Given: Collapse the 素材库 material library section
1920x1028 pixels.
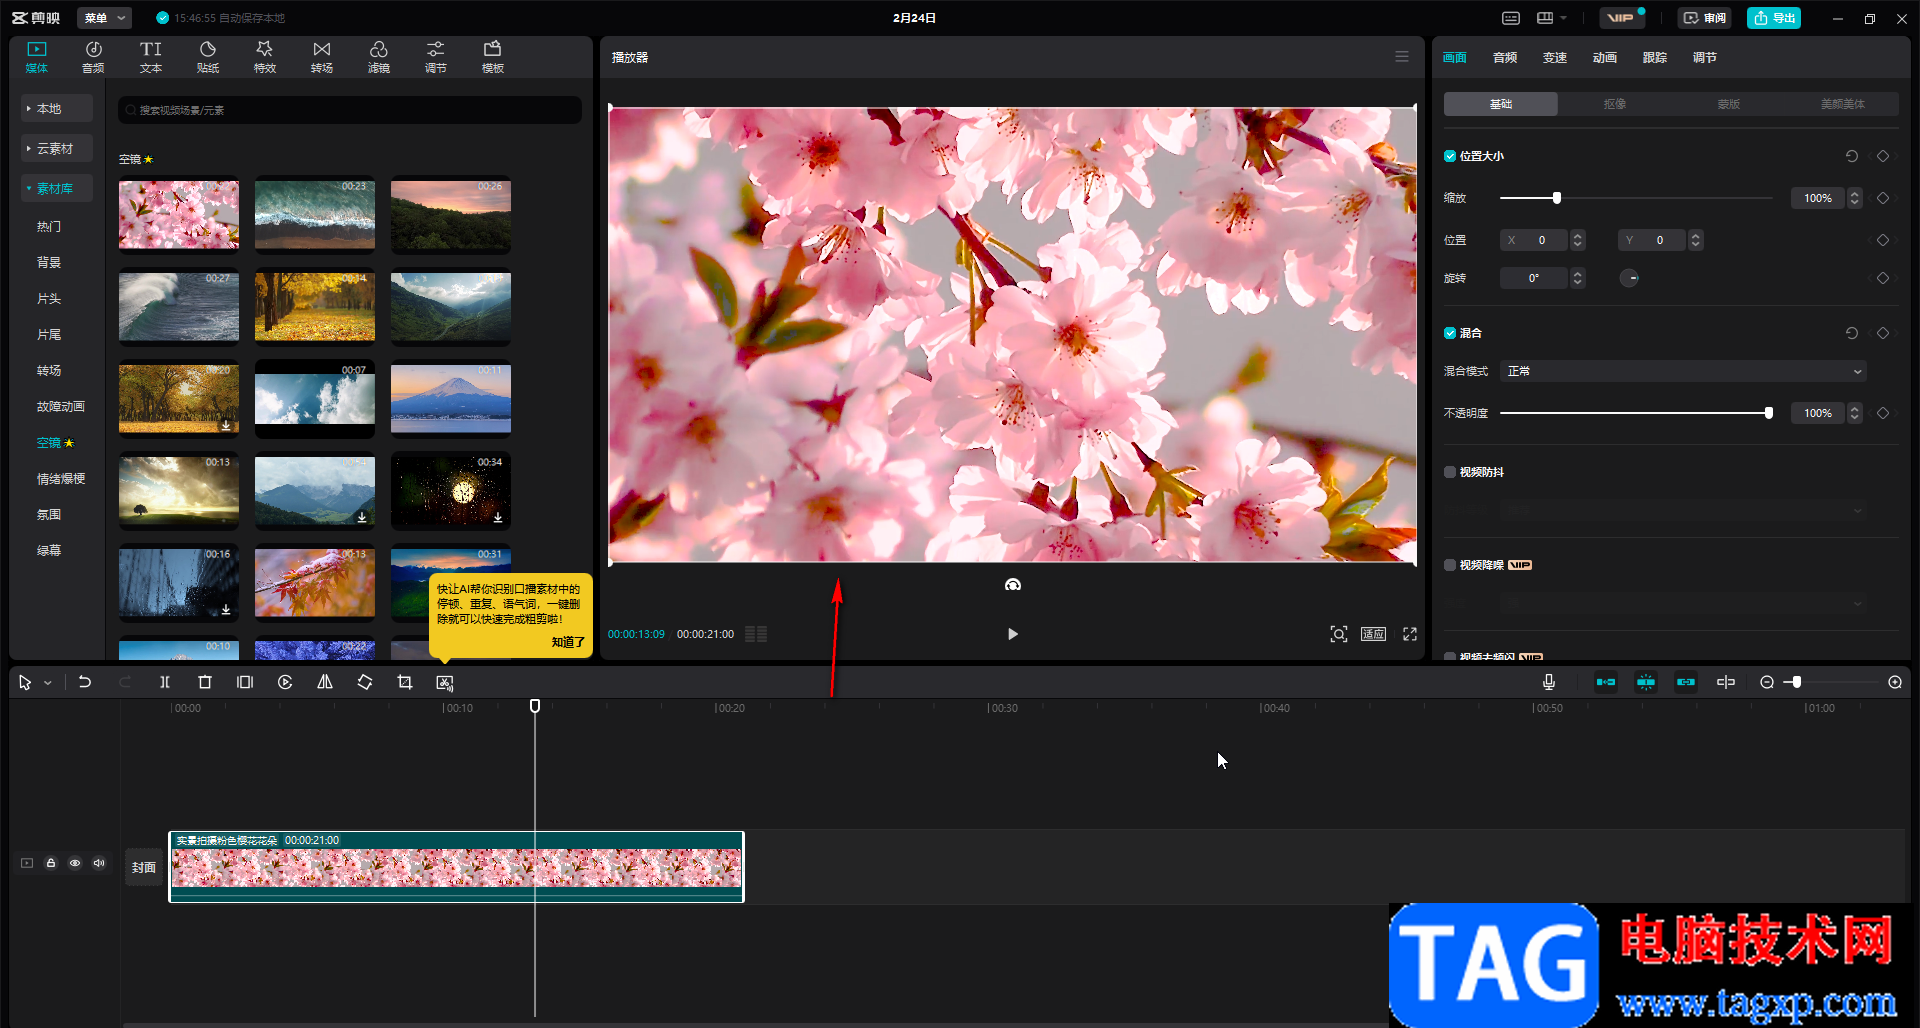Looking at the screenshot, I should [x=57, y=188].
